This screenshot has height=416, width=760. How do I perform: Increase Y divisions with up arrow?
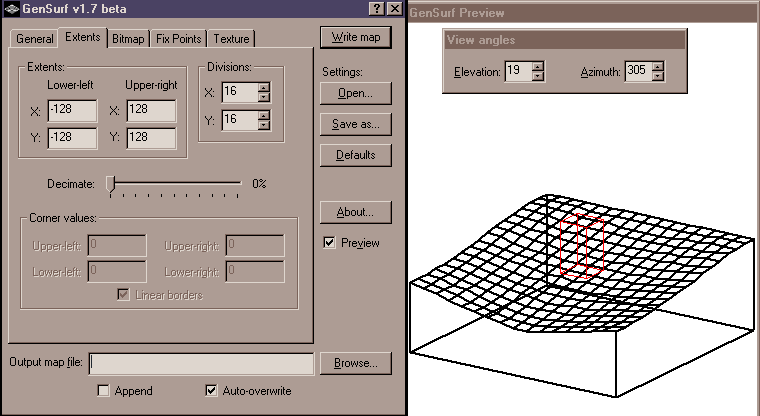pyautogui.click(x=263, y=115)
